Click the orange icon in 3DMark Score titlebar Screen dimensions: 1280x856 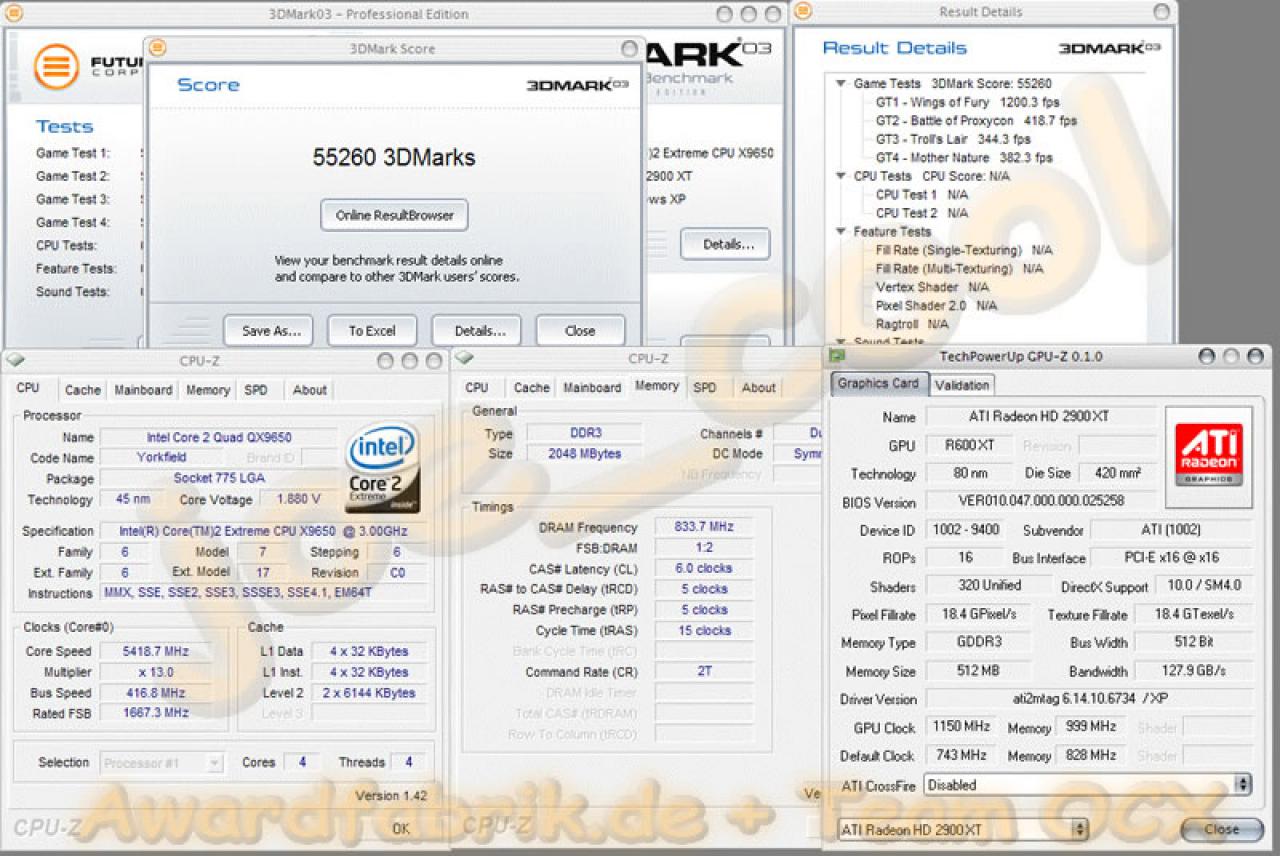coord(157,48)
